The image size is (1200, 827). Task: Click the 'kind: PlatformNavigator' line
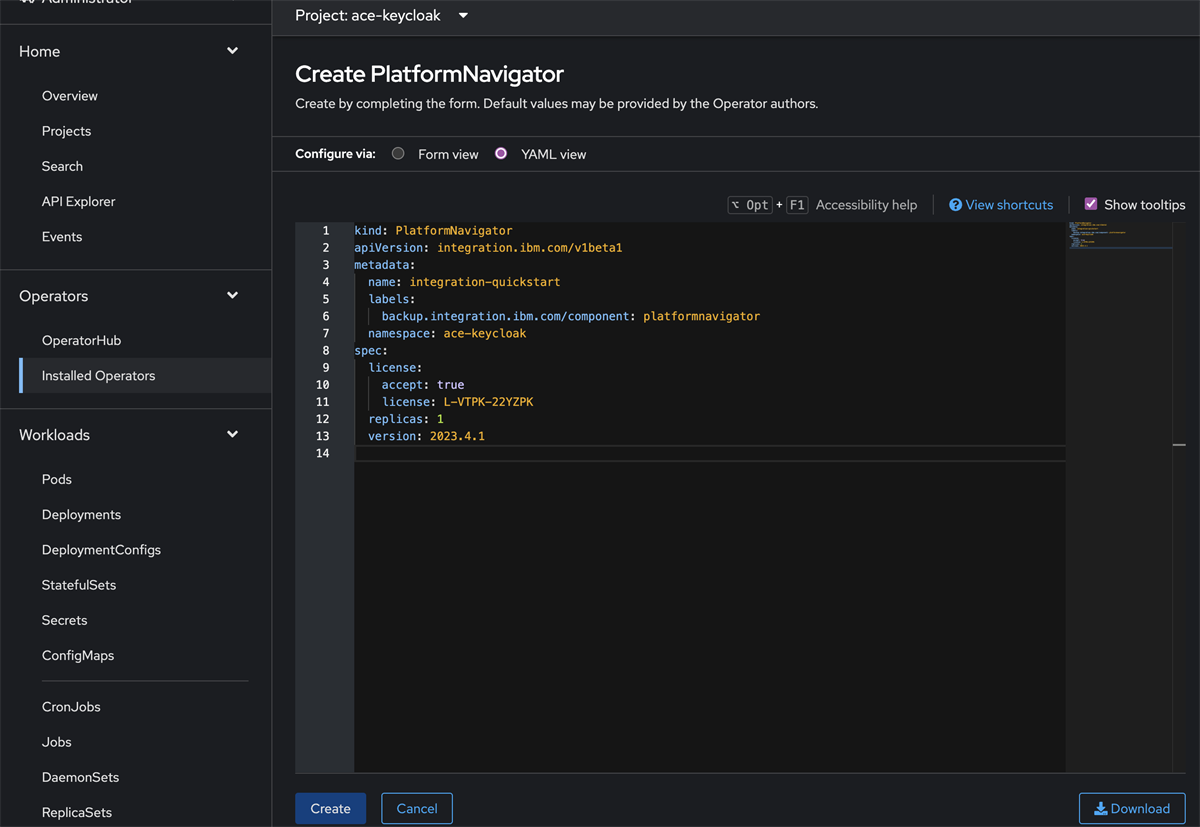click(433, 230)
